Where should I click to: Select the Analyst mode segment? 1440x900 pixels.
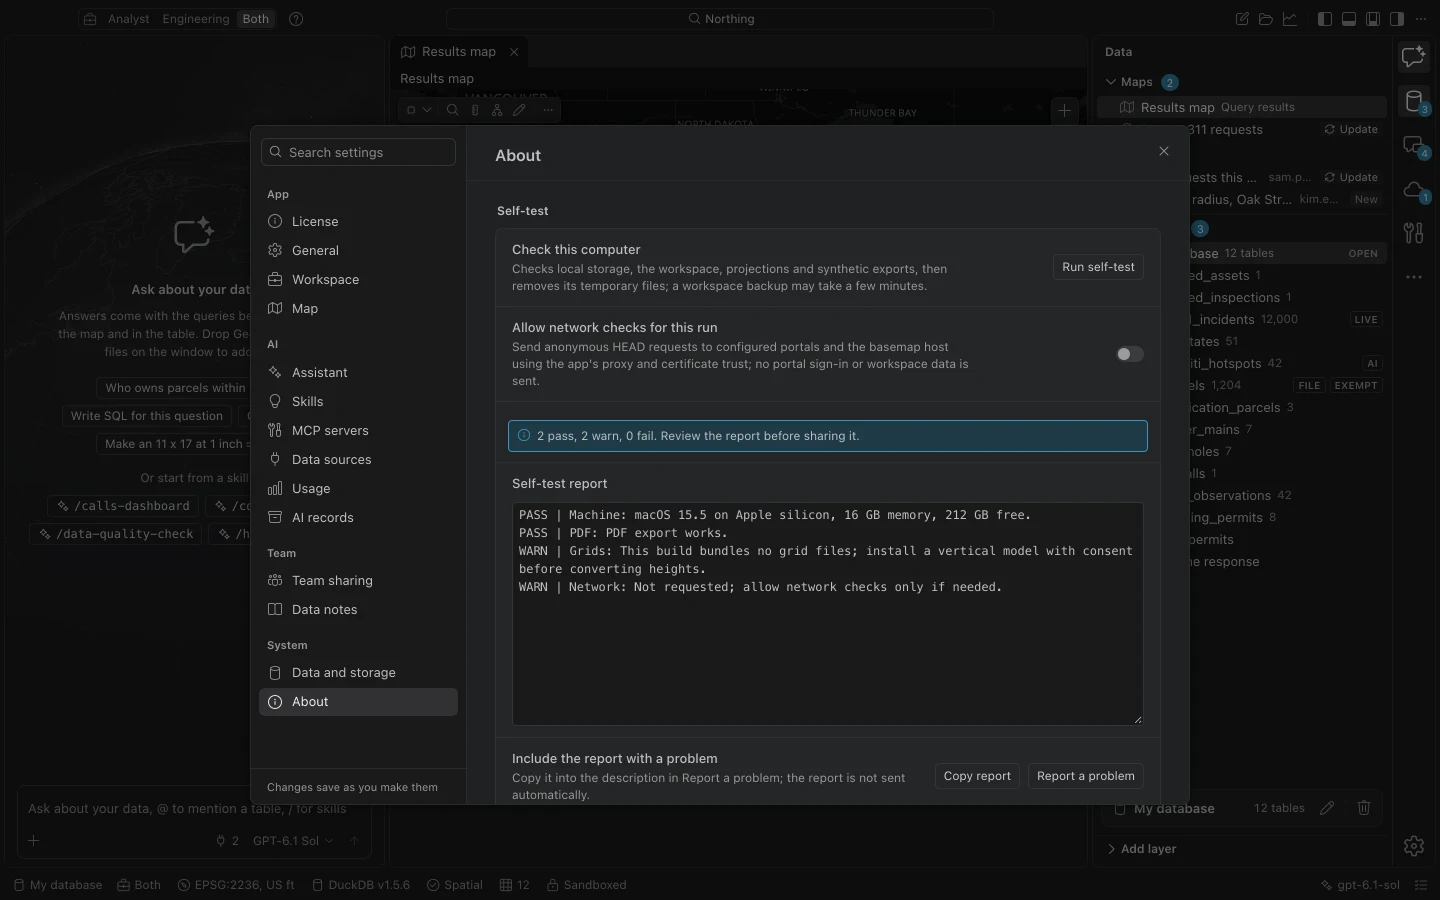(x=129, y=19)
